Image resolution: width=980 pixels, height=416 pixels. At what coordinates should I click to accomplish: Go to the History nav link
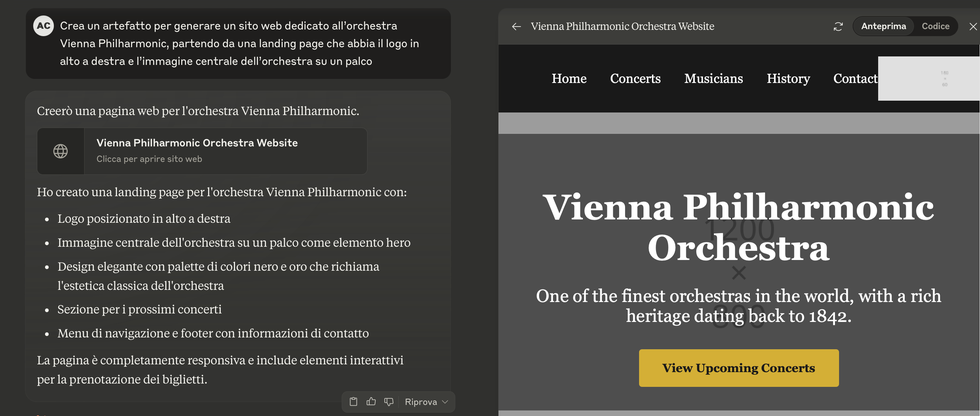pos(788,79)
